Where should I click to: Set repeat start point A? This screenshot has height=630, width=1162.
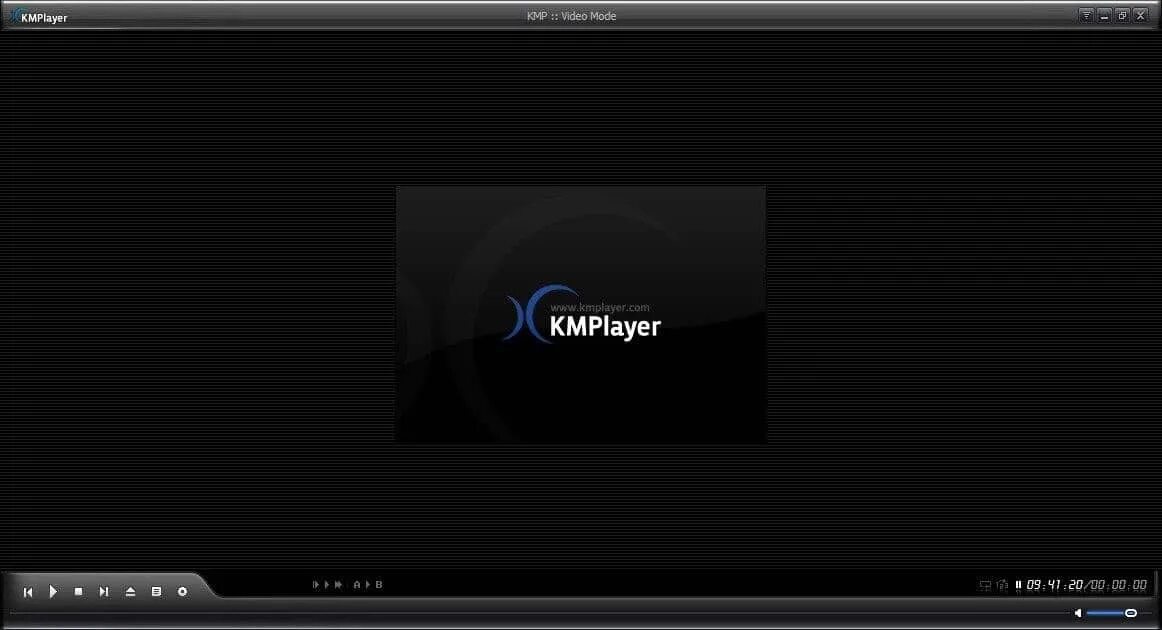pyautogui.click(x=357, y=585)
